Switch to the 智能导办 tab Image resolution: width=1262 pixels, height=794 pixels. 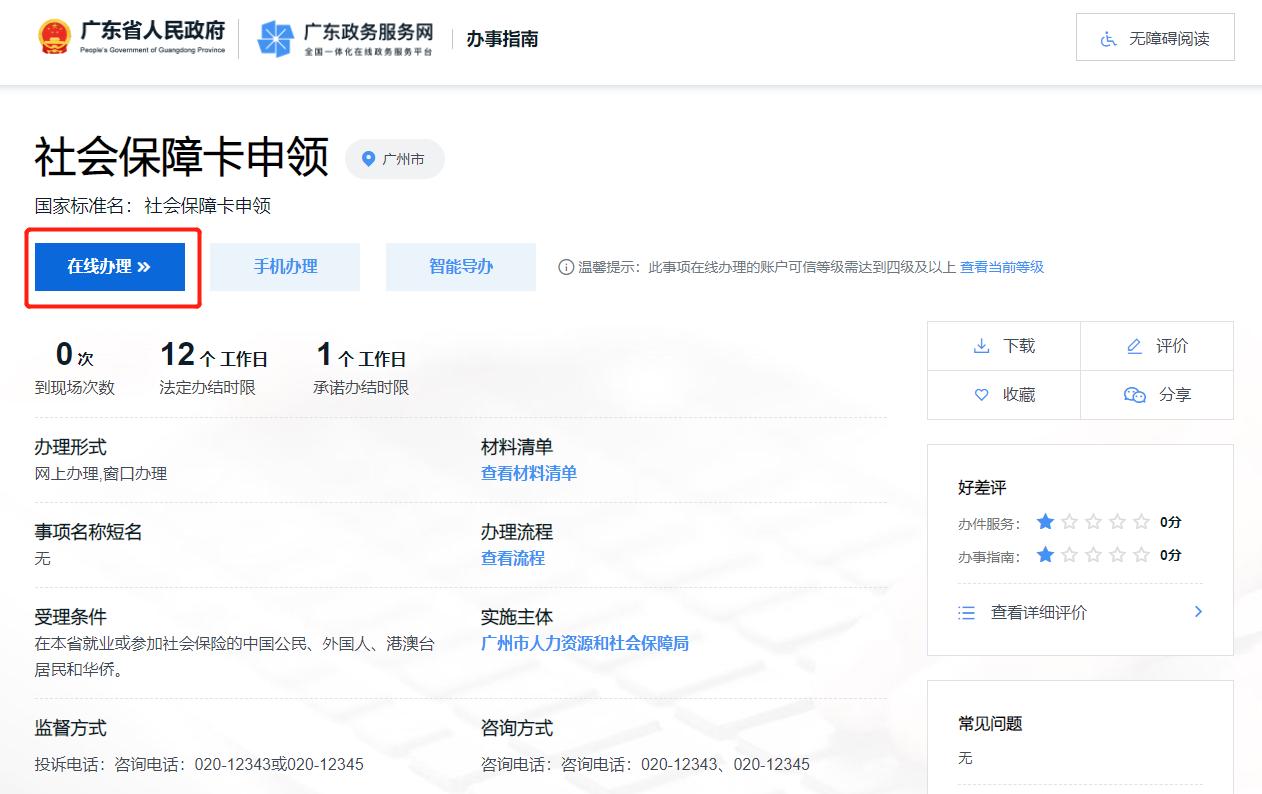(x=460, y=266)
